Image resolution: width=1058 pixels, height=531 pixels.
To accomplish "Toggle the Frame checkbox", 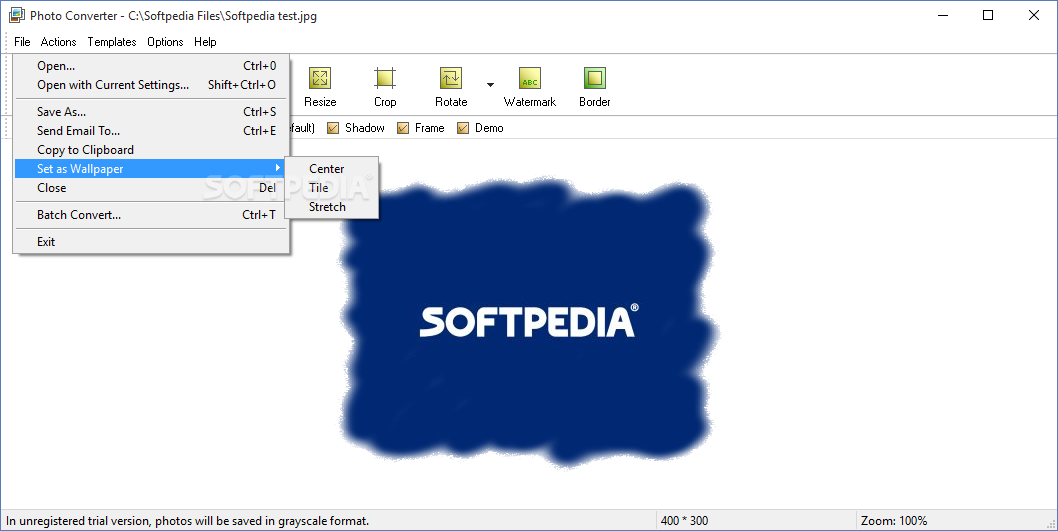I will point(403,128).
